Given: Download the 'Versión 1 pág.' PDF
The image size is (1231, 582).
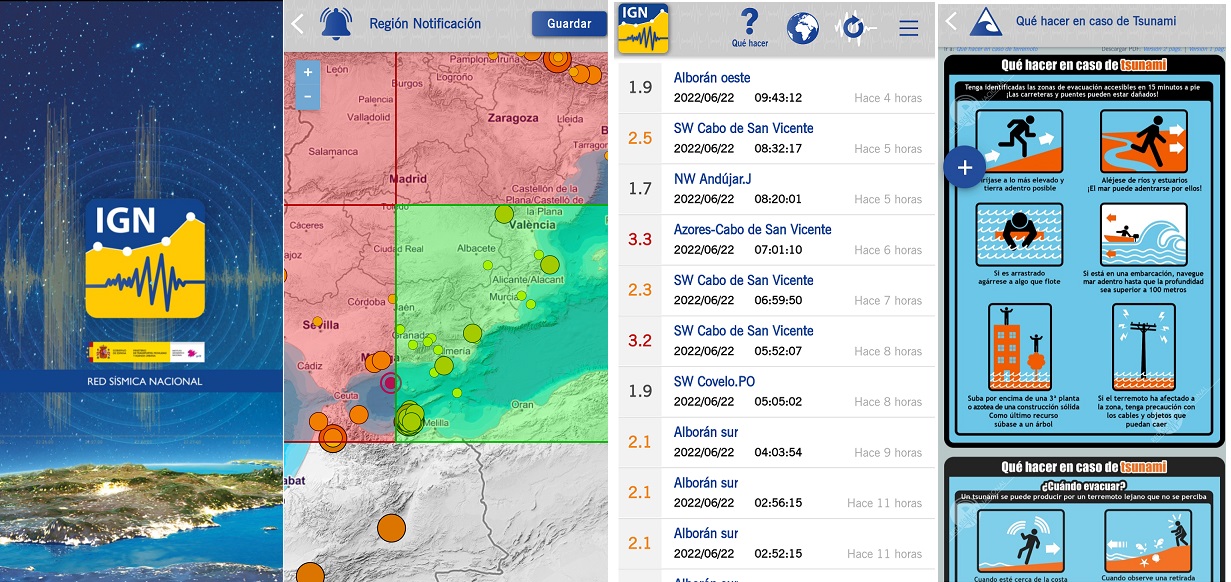Looking at the screenshot, I should click(x=1205, y=48).
